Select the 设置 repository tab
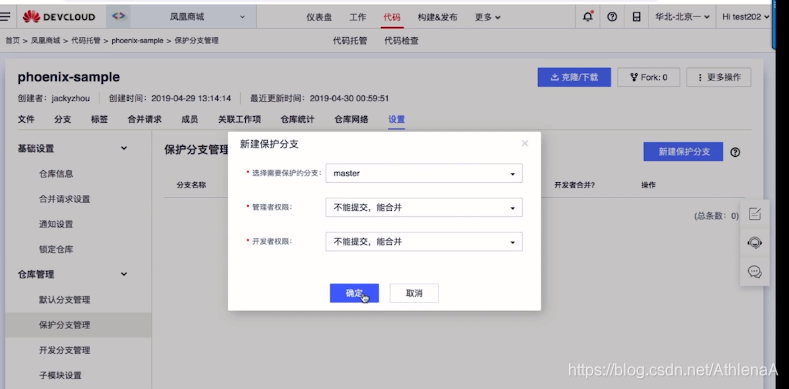 (x=397, y=119)
